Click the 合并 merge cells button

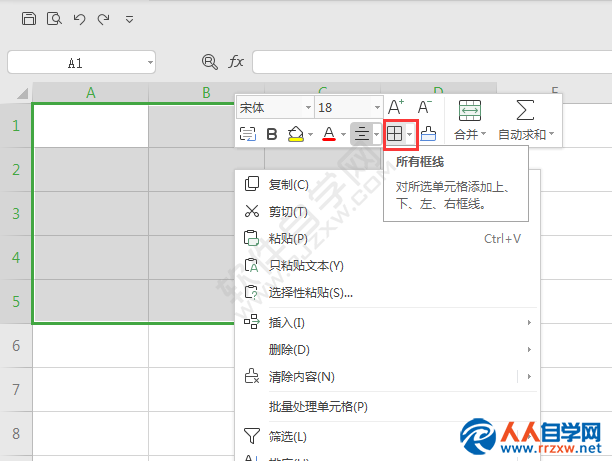tap(470, 120)
